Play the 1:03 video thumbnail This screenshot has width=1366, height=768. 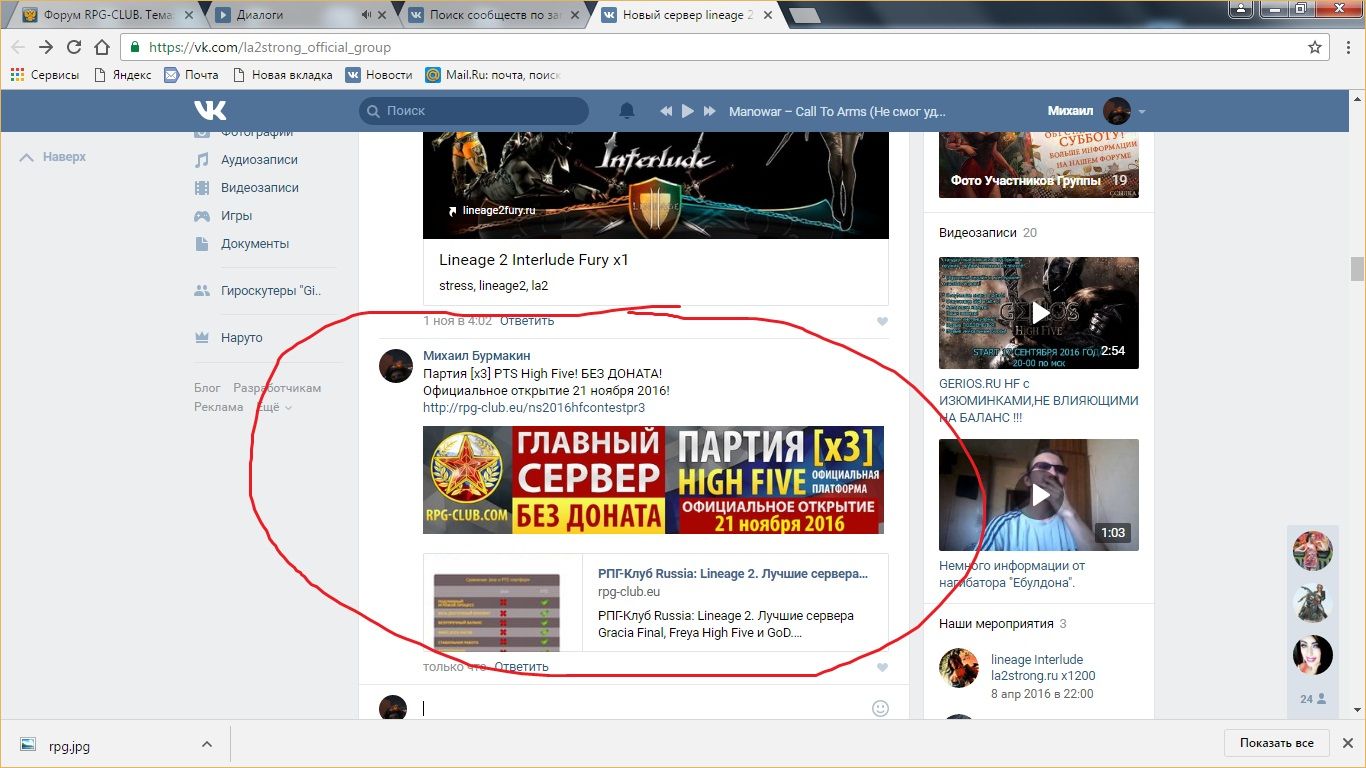(x=1039, y=495)
